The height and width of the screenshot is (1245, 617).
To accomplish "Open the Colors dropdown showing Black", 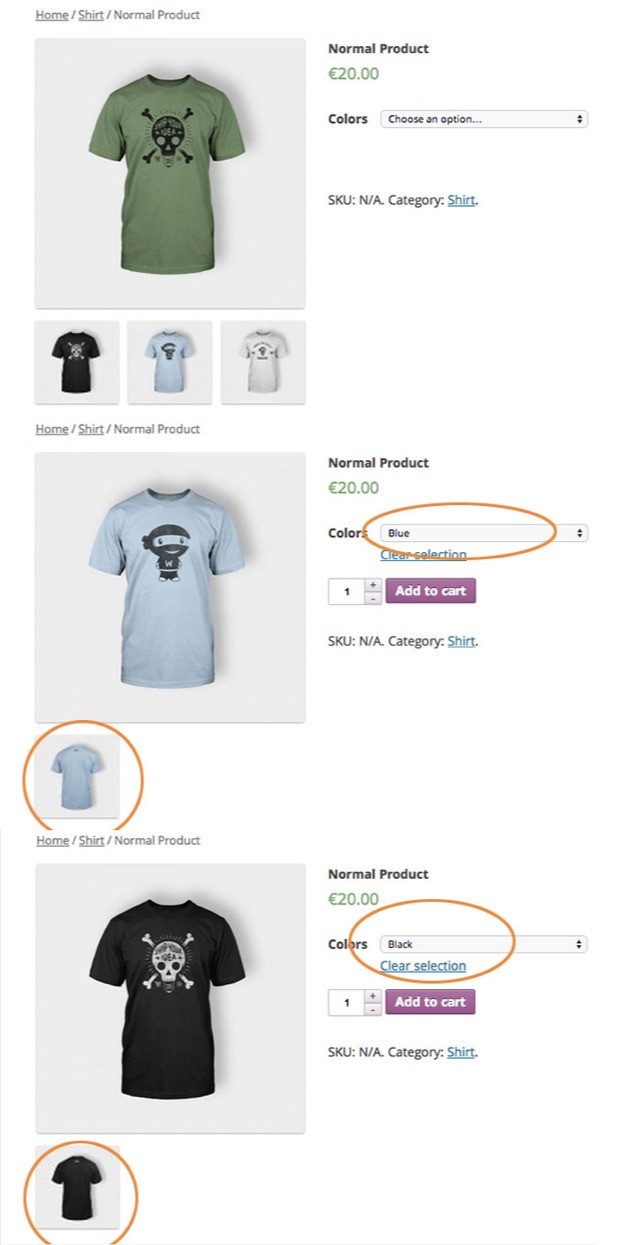I will pos(484,944).
